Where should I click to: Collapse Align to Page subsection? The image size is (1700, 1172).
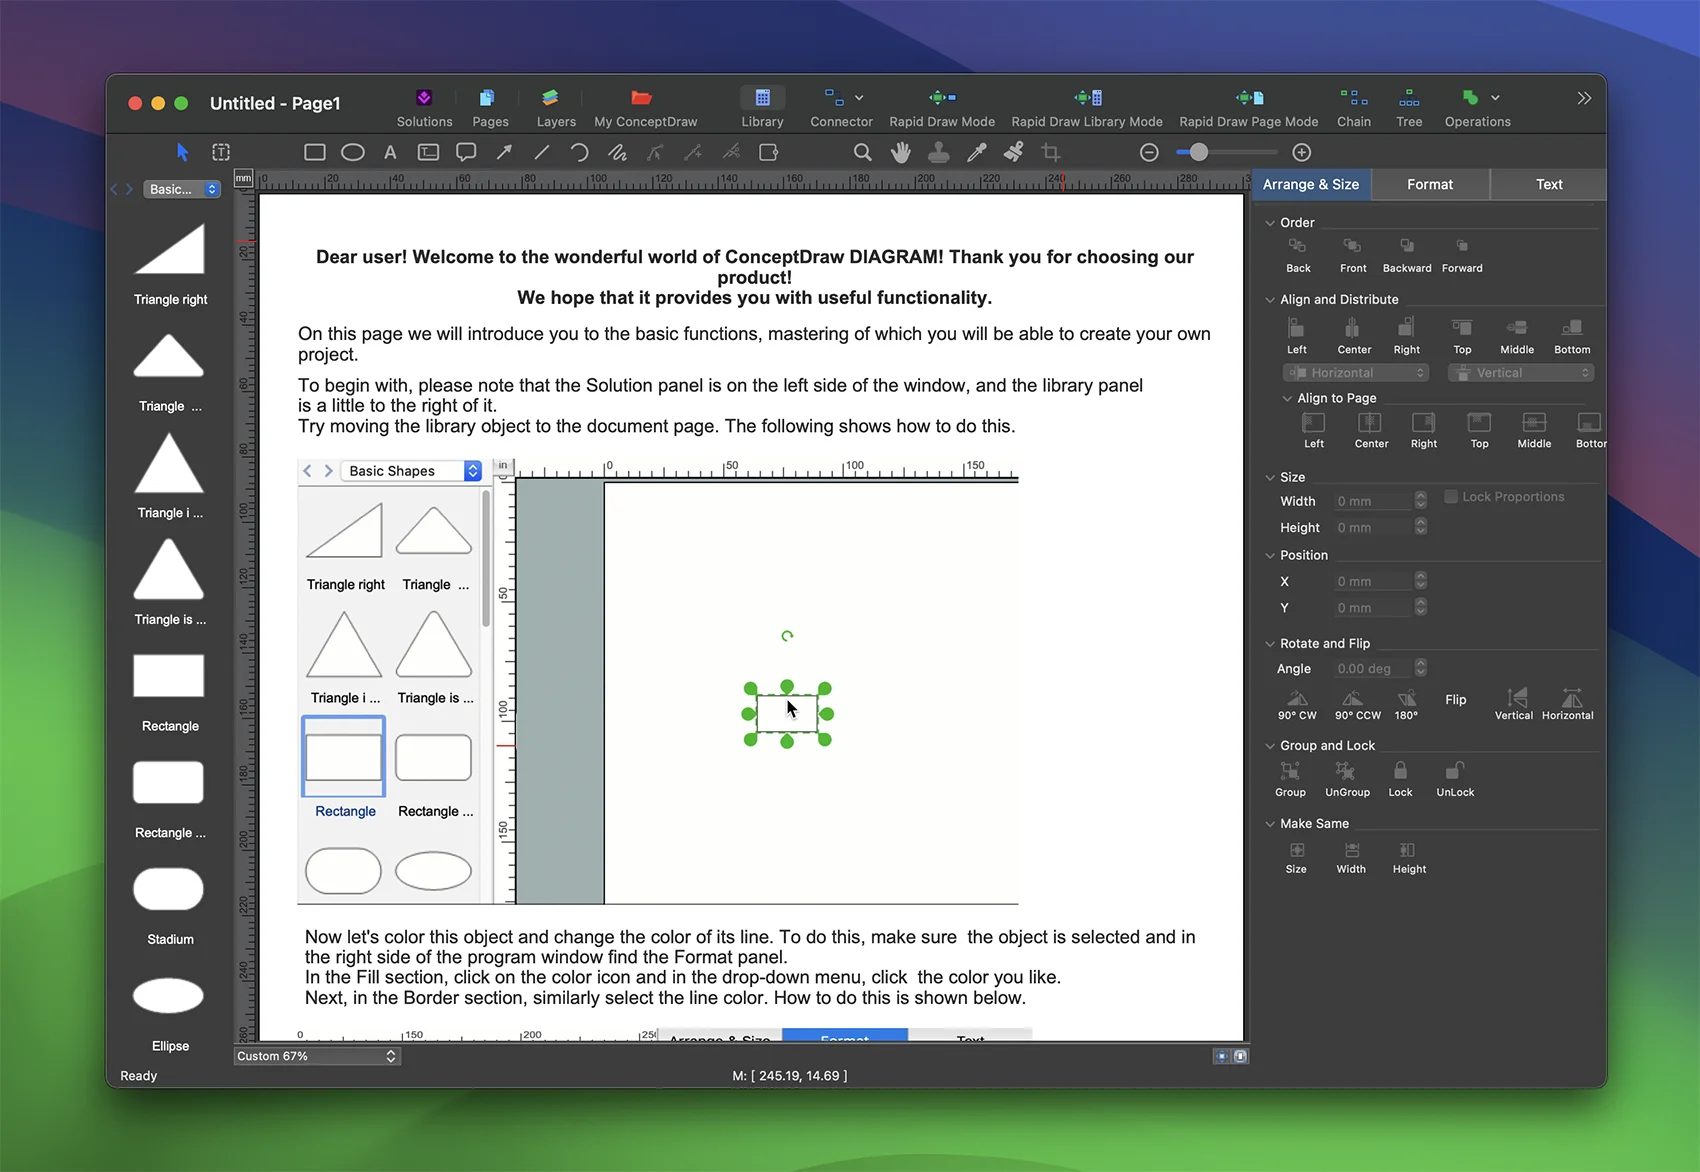(x=1287, y=398)
